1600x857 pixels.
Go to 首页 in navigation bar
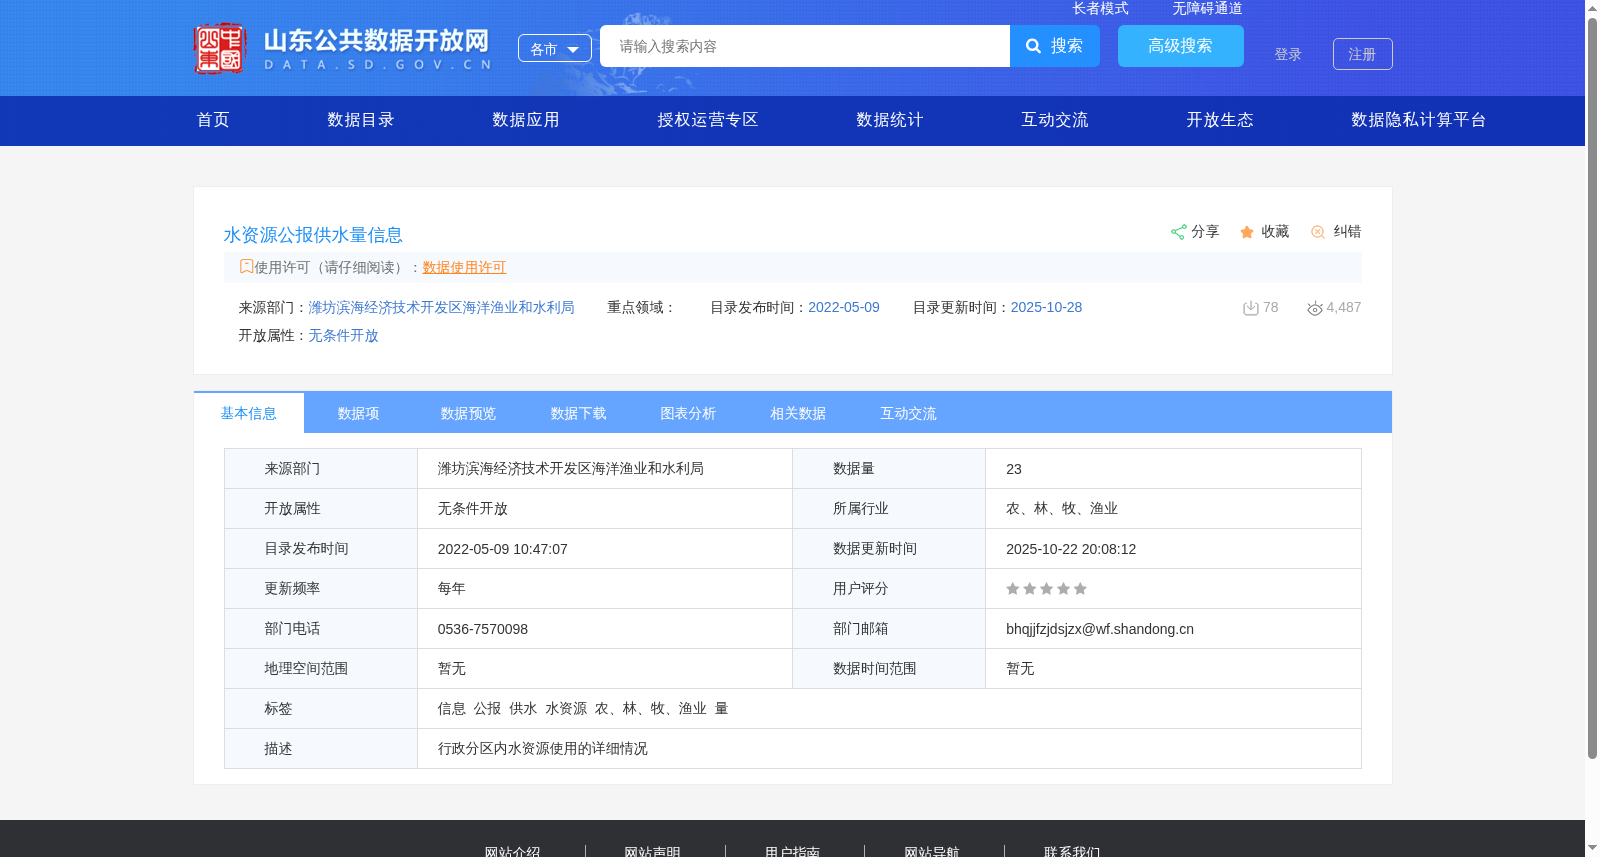tap(213, 120)
